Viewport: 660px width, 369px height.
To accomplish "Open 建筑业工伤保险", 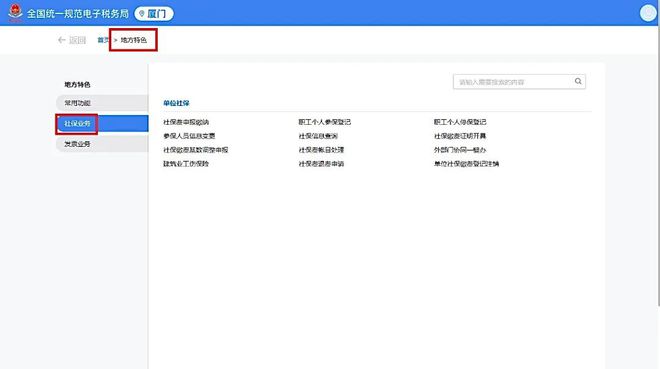I will tap(186, 164).
